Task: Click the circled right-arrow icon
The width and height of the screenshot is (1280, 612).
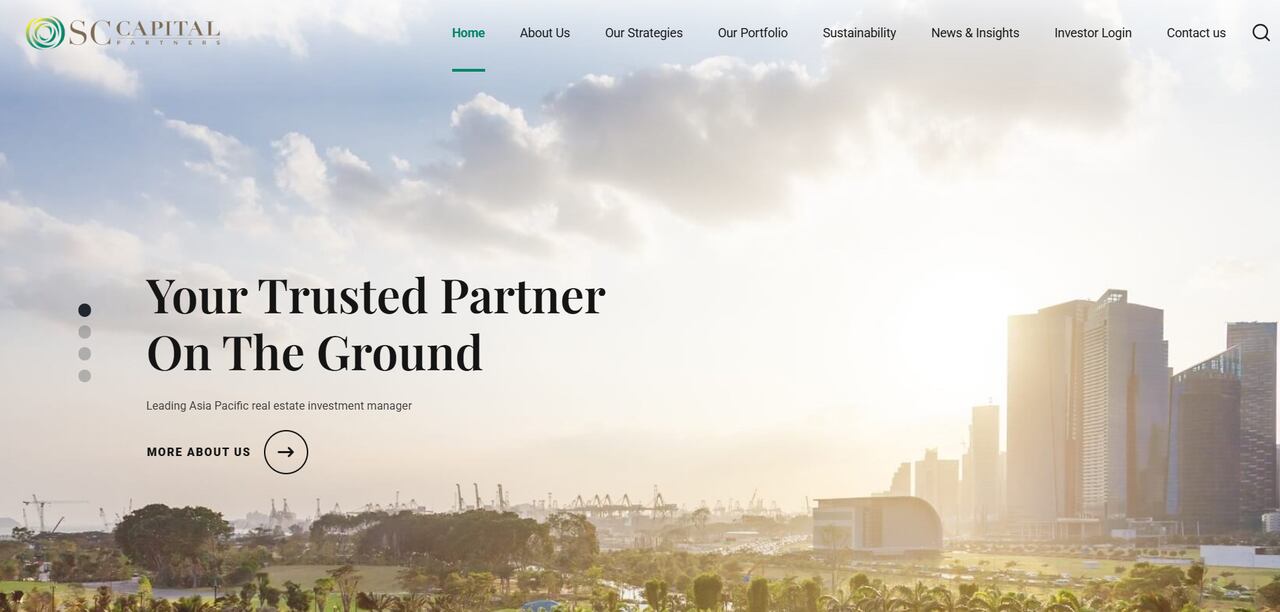Action: coord(286,452)
